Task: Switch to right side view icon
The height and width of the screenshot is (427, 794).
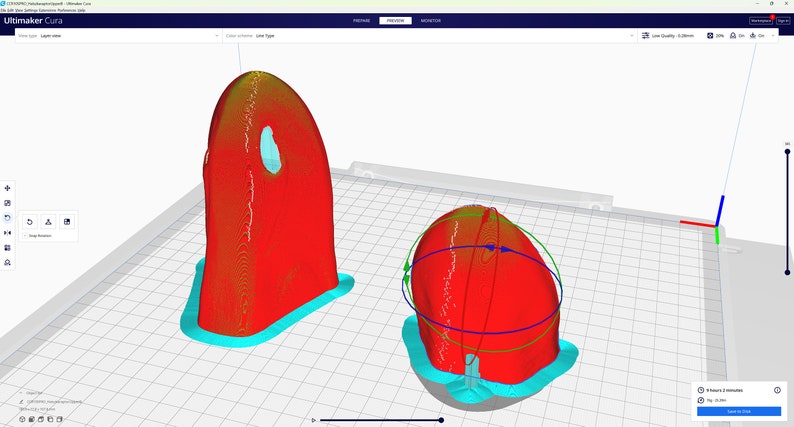Action: [59, 419]
